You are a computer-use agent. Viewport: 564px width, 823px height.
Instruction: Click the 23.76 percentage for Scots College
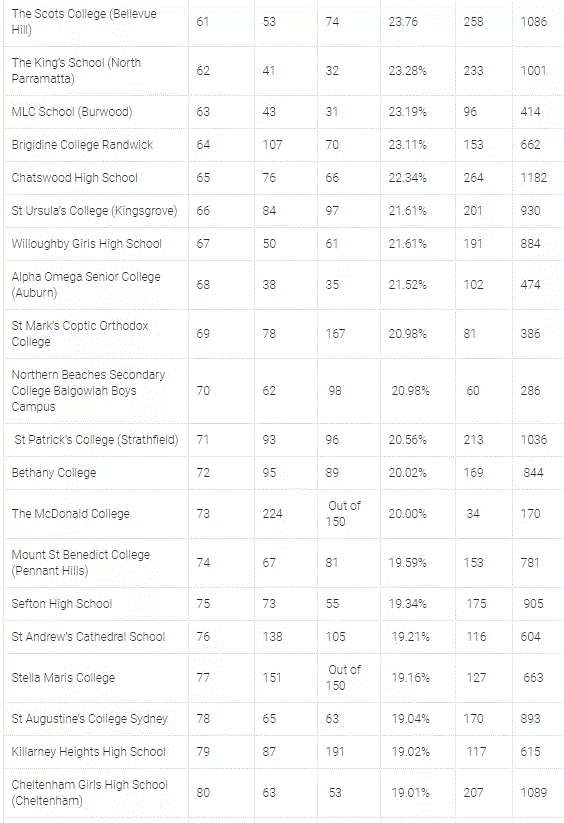403,22
